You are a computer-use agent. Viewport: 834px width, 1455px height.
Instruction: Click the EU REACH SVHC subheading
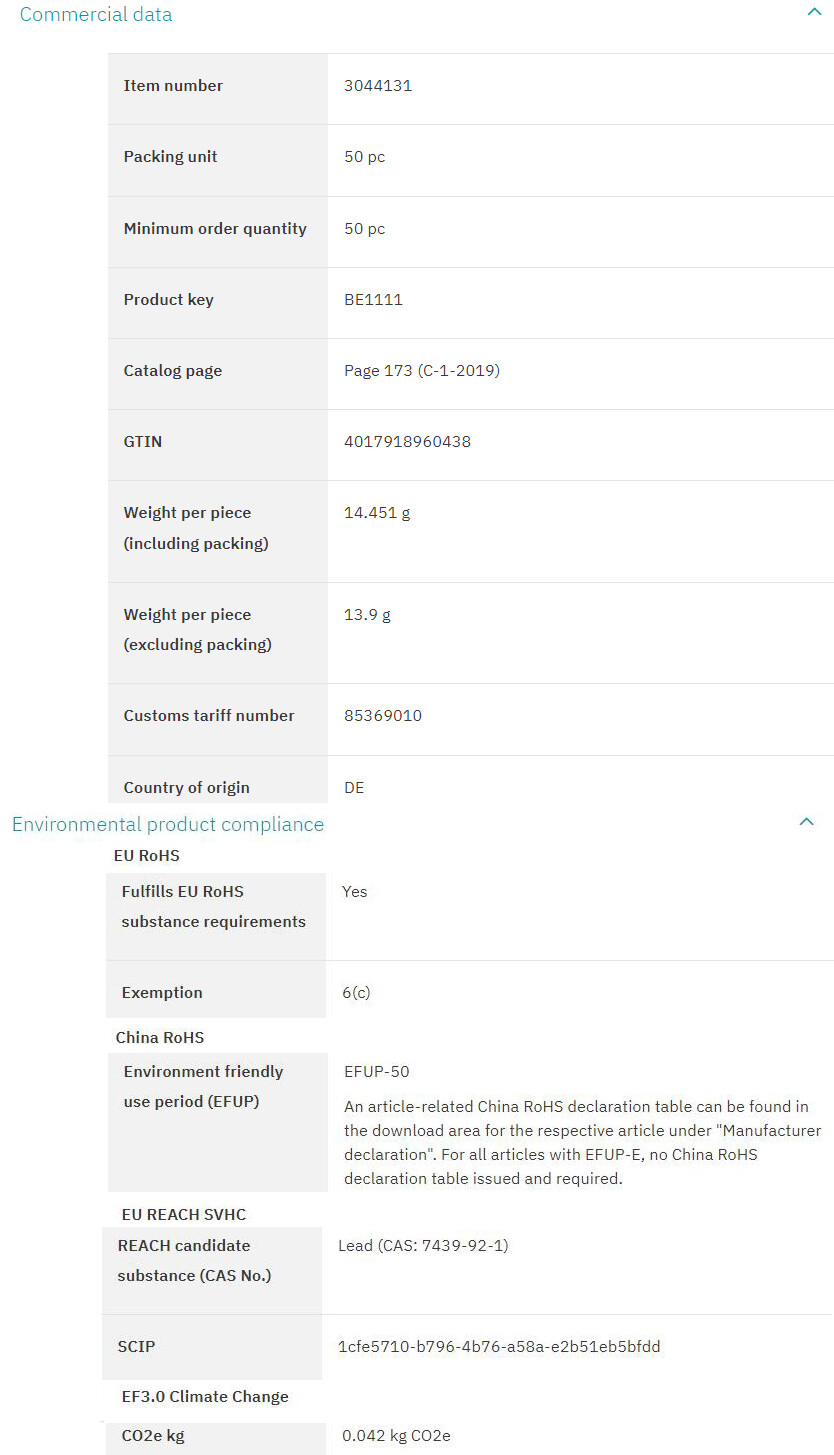(181, 1215)
